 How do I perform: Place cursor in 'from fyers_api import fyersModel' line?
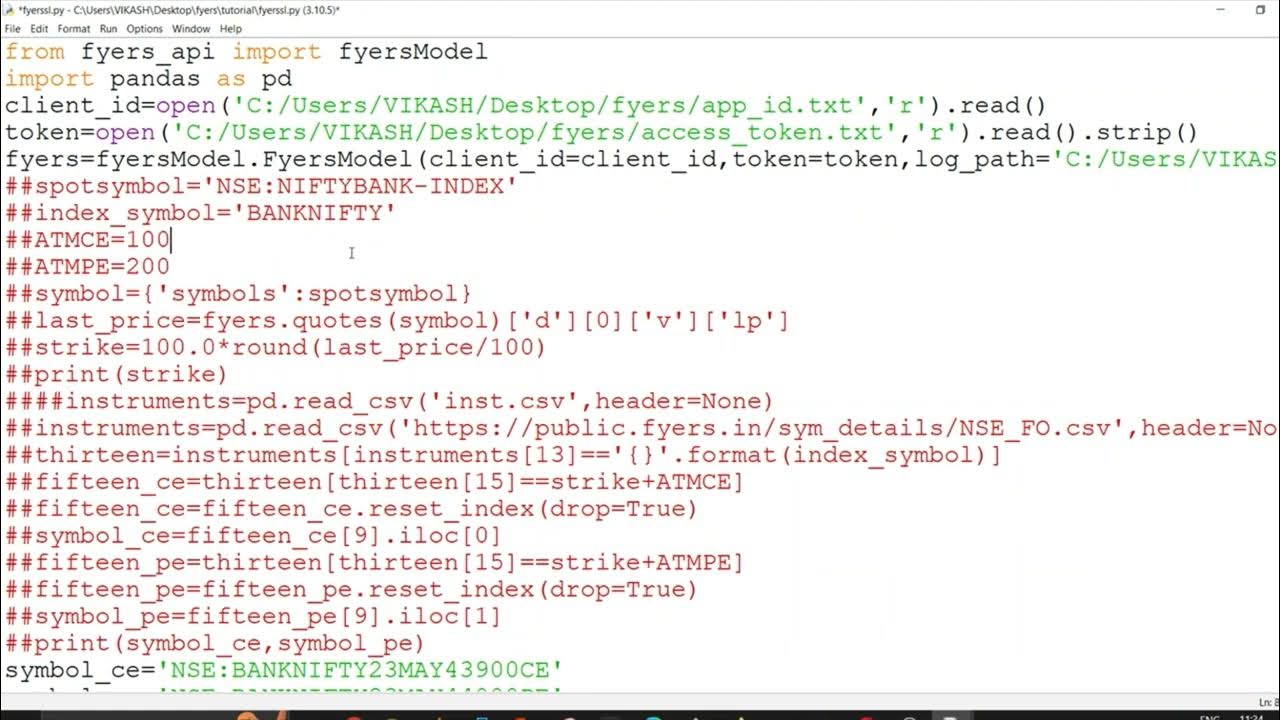[246, 52]
